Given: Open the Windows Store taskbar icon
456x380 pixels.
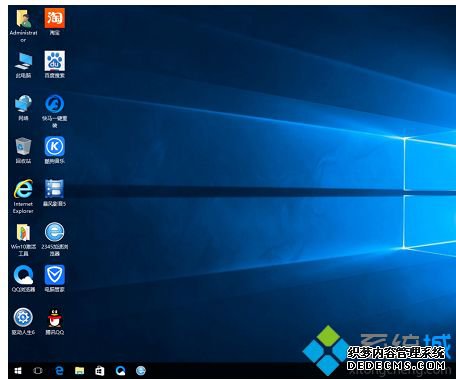Looking at the screenshot, I should [x=100, y=371].
